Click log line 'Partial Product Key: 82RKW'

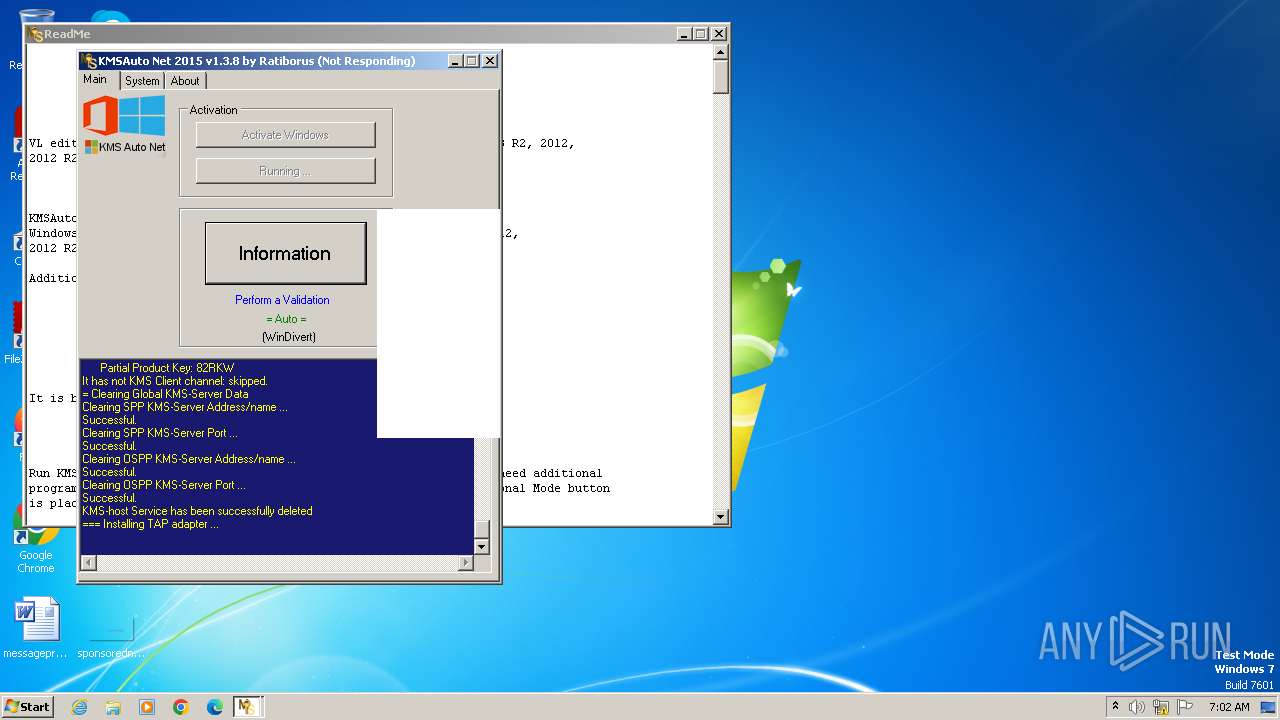click(167, 368)
